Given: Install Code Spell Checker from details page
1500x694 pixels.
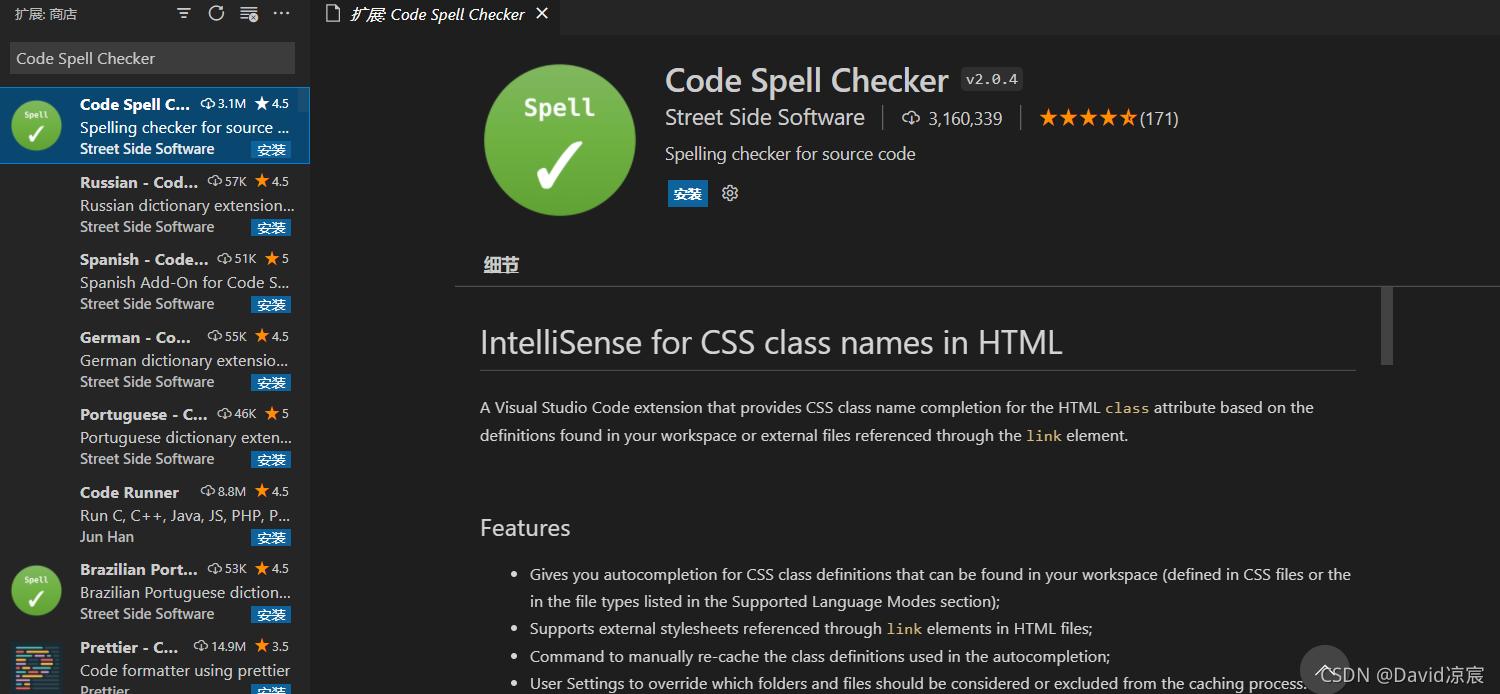Looking at the screenshot, I should coord(688,194).
